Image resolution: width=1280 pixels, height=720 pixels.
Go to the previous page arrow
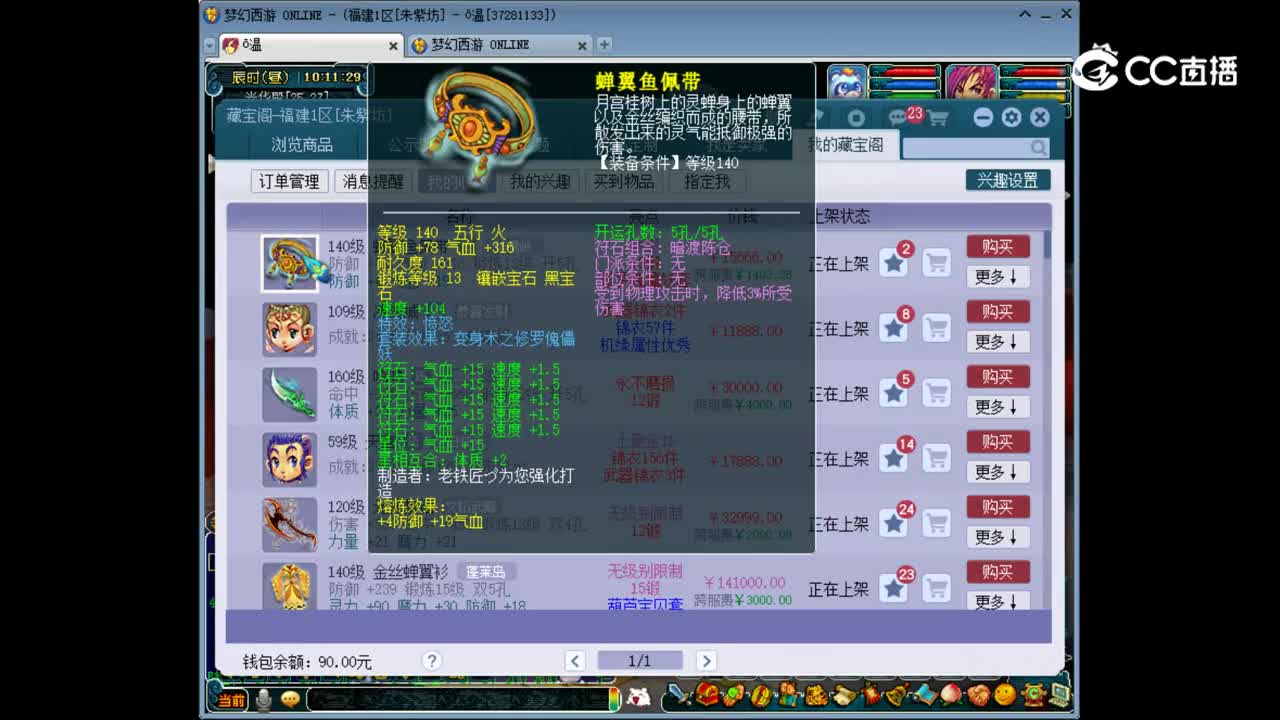coord(575,661)
